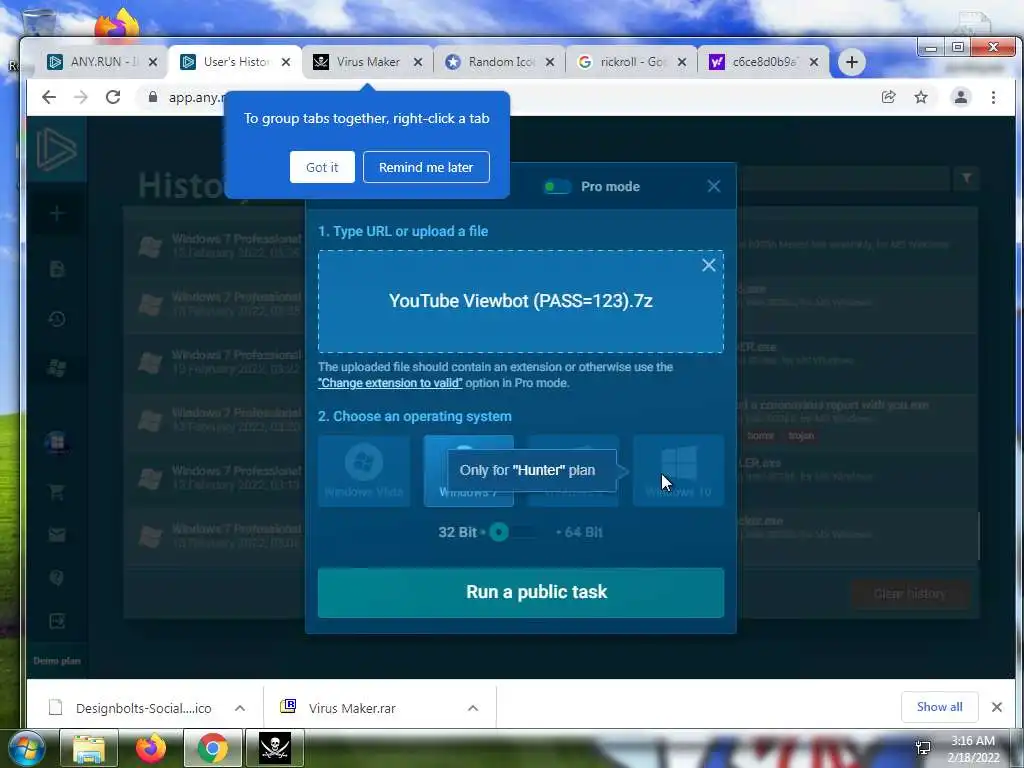Click Remind me later button
1024x768 pixels.
[x=426, y=167]
